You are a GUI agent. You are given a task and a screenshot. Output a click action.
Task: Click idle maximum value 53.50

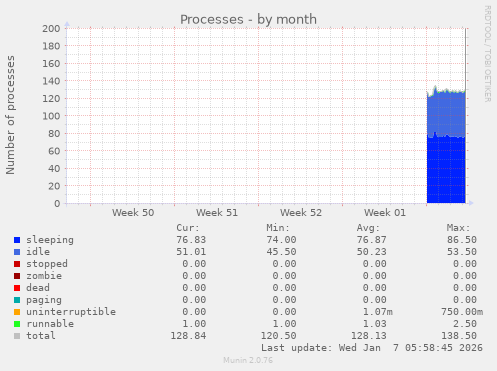coord(461,252)
